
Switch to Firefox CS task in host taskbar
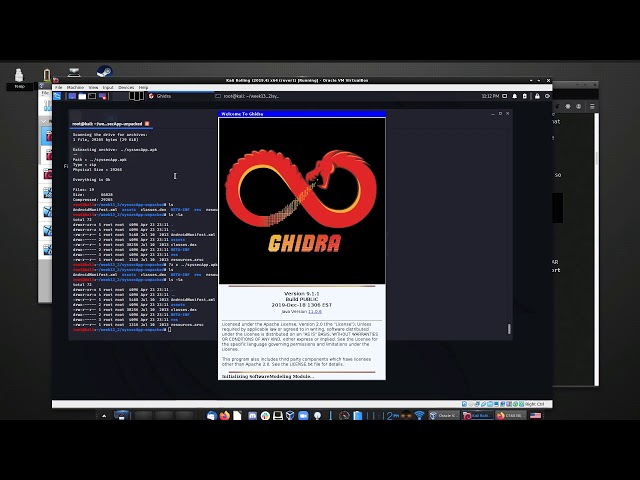(x=511, y=416)
